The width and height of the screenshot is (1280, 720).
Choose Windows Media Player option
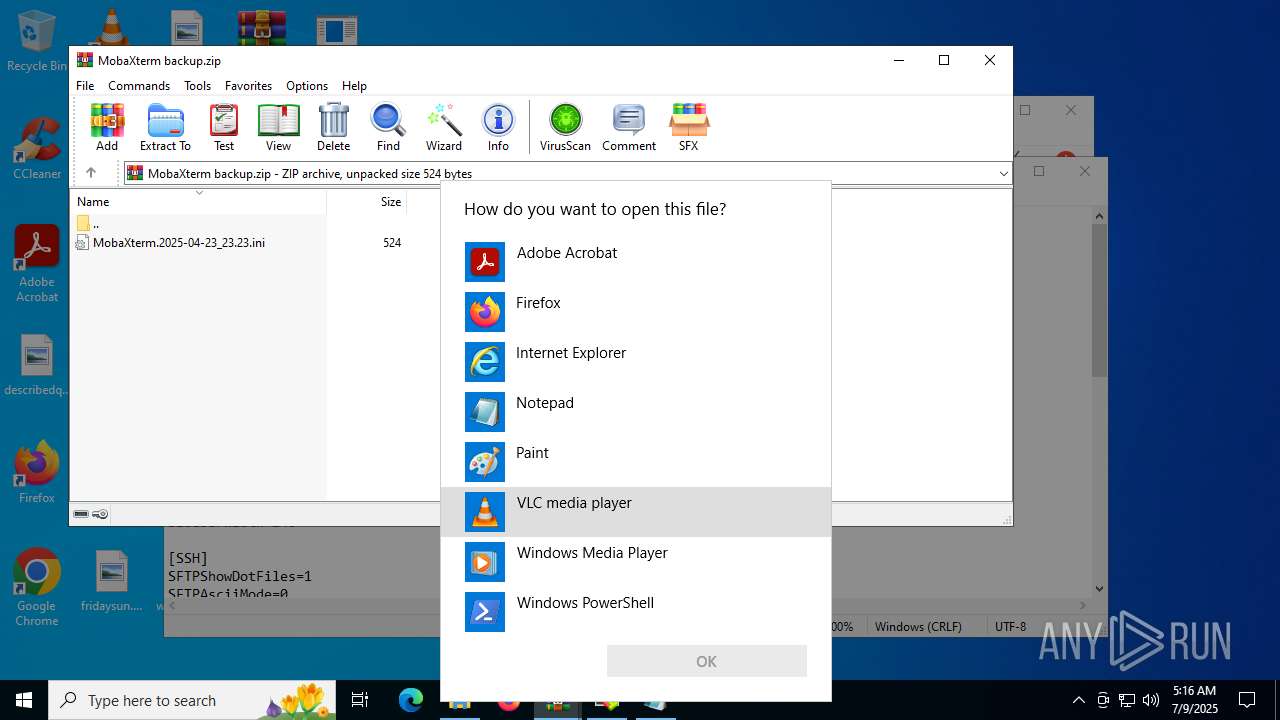point(636,562)
